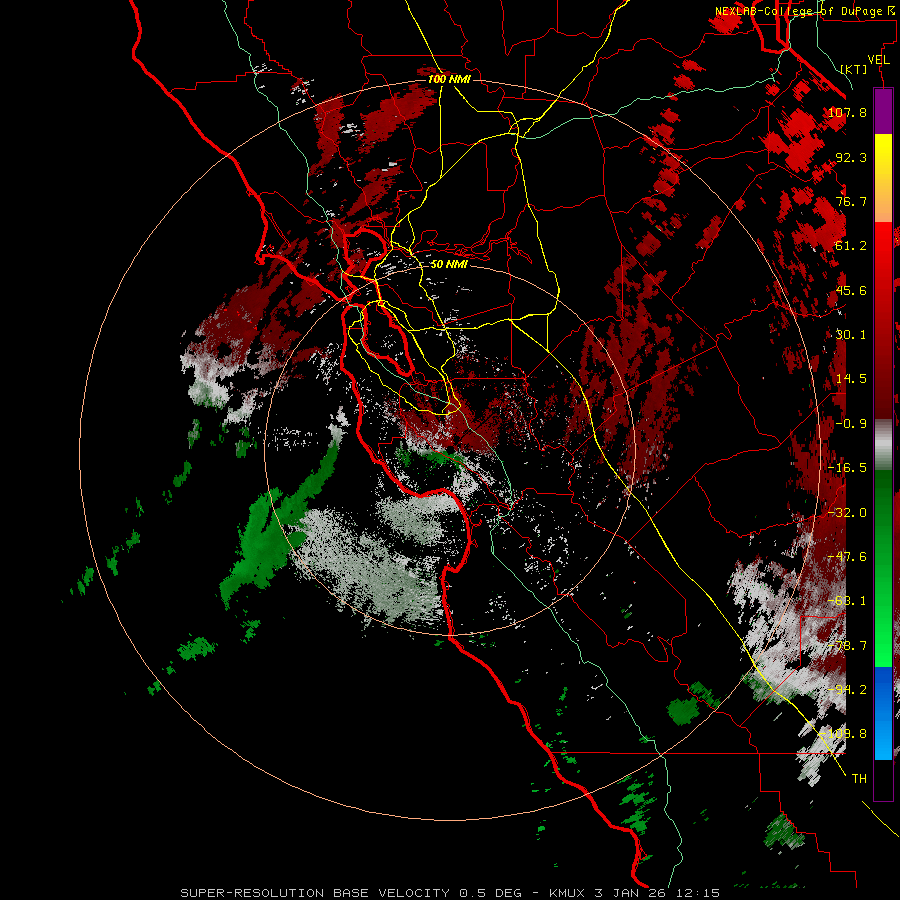Select the -32.0 value on velocity scale
This screenshot has height=900, width=900.
[x=847, y=513]
